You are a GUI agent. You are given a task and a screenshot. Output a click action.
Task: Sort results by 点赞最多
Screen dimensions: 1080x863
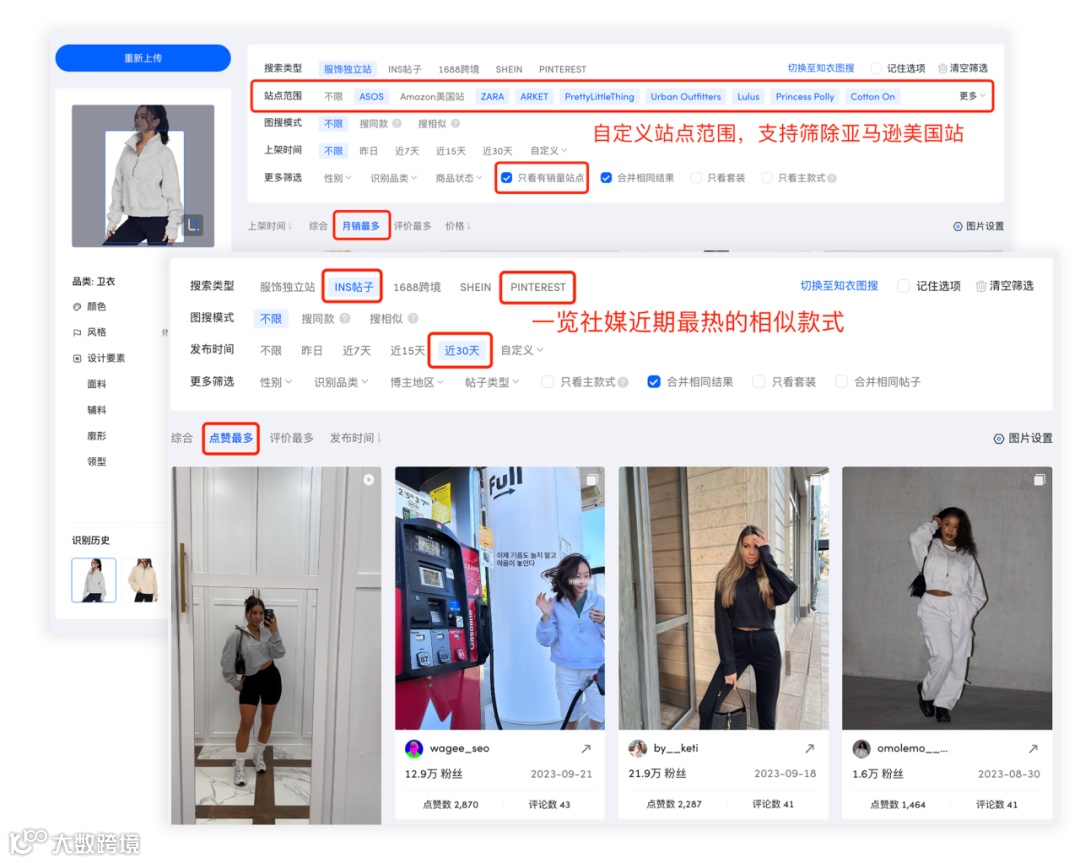[x=231, y=437]
